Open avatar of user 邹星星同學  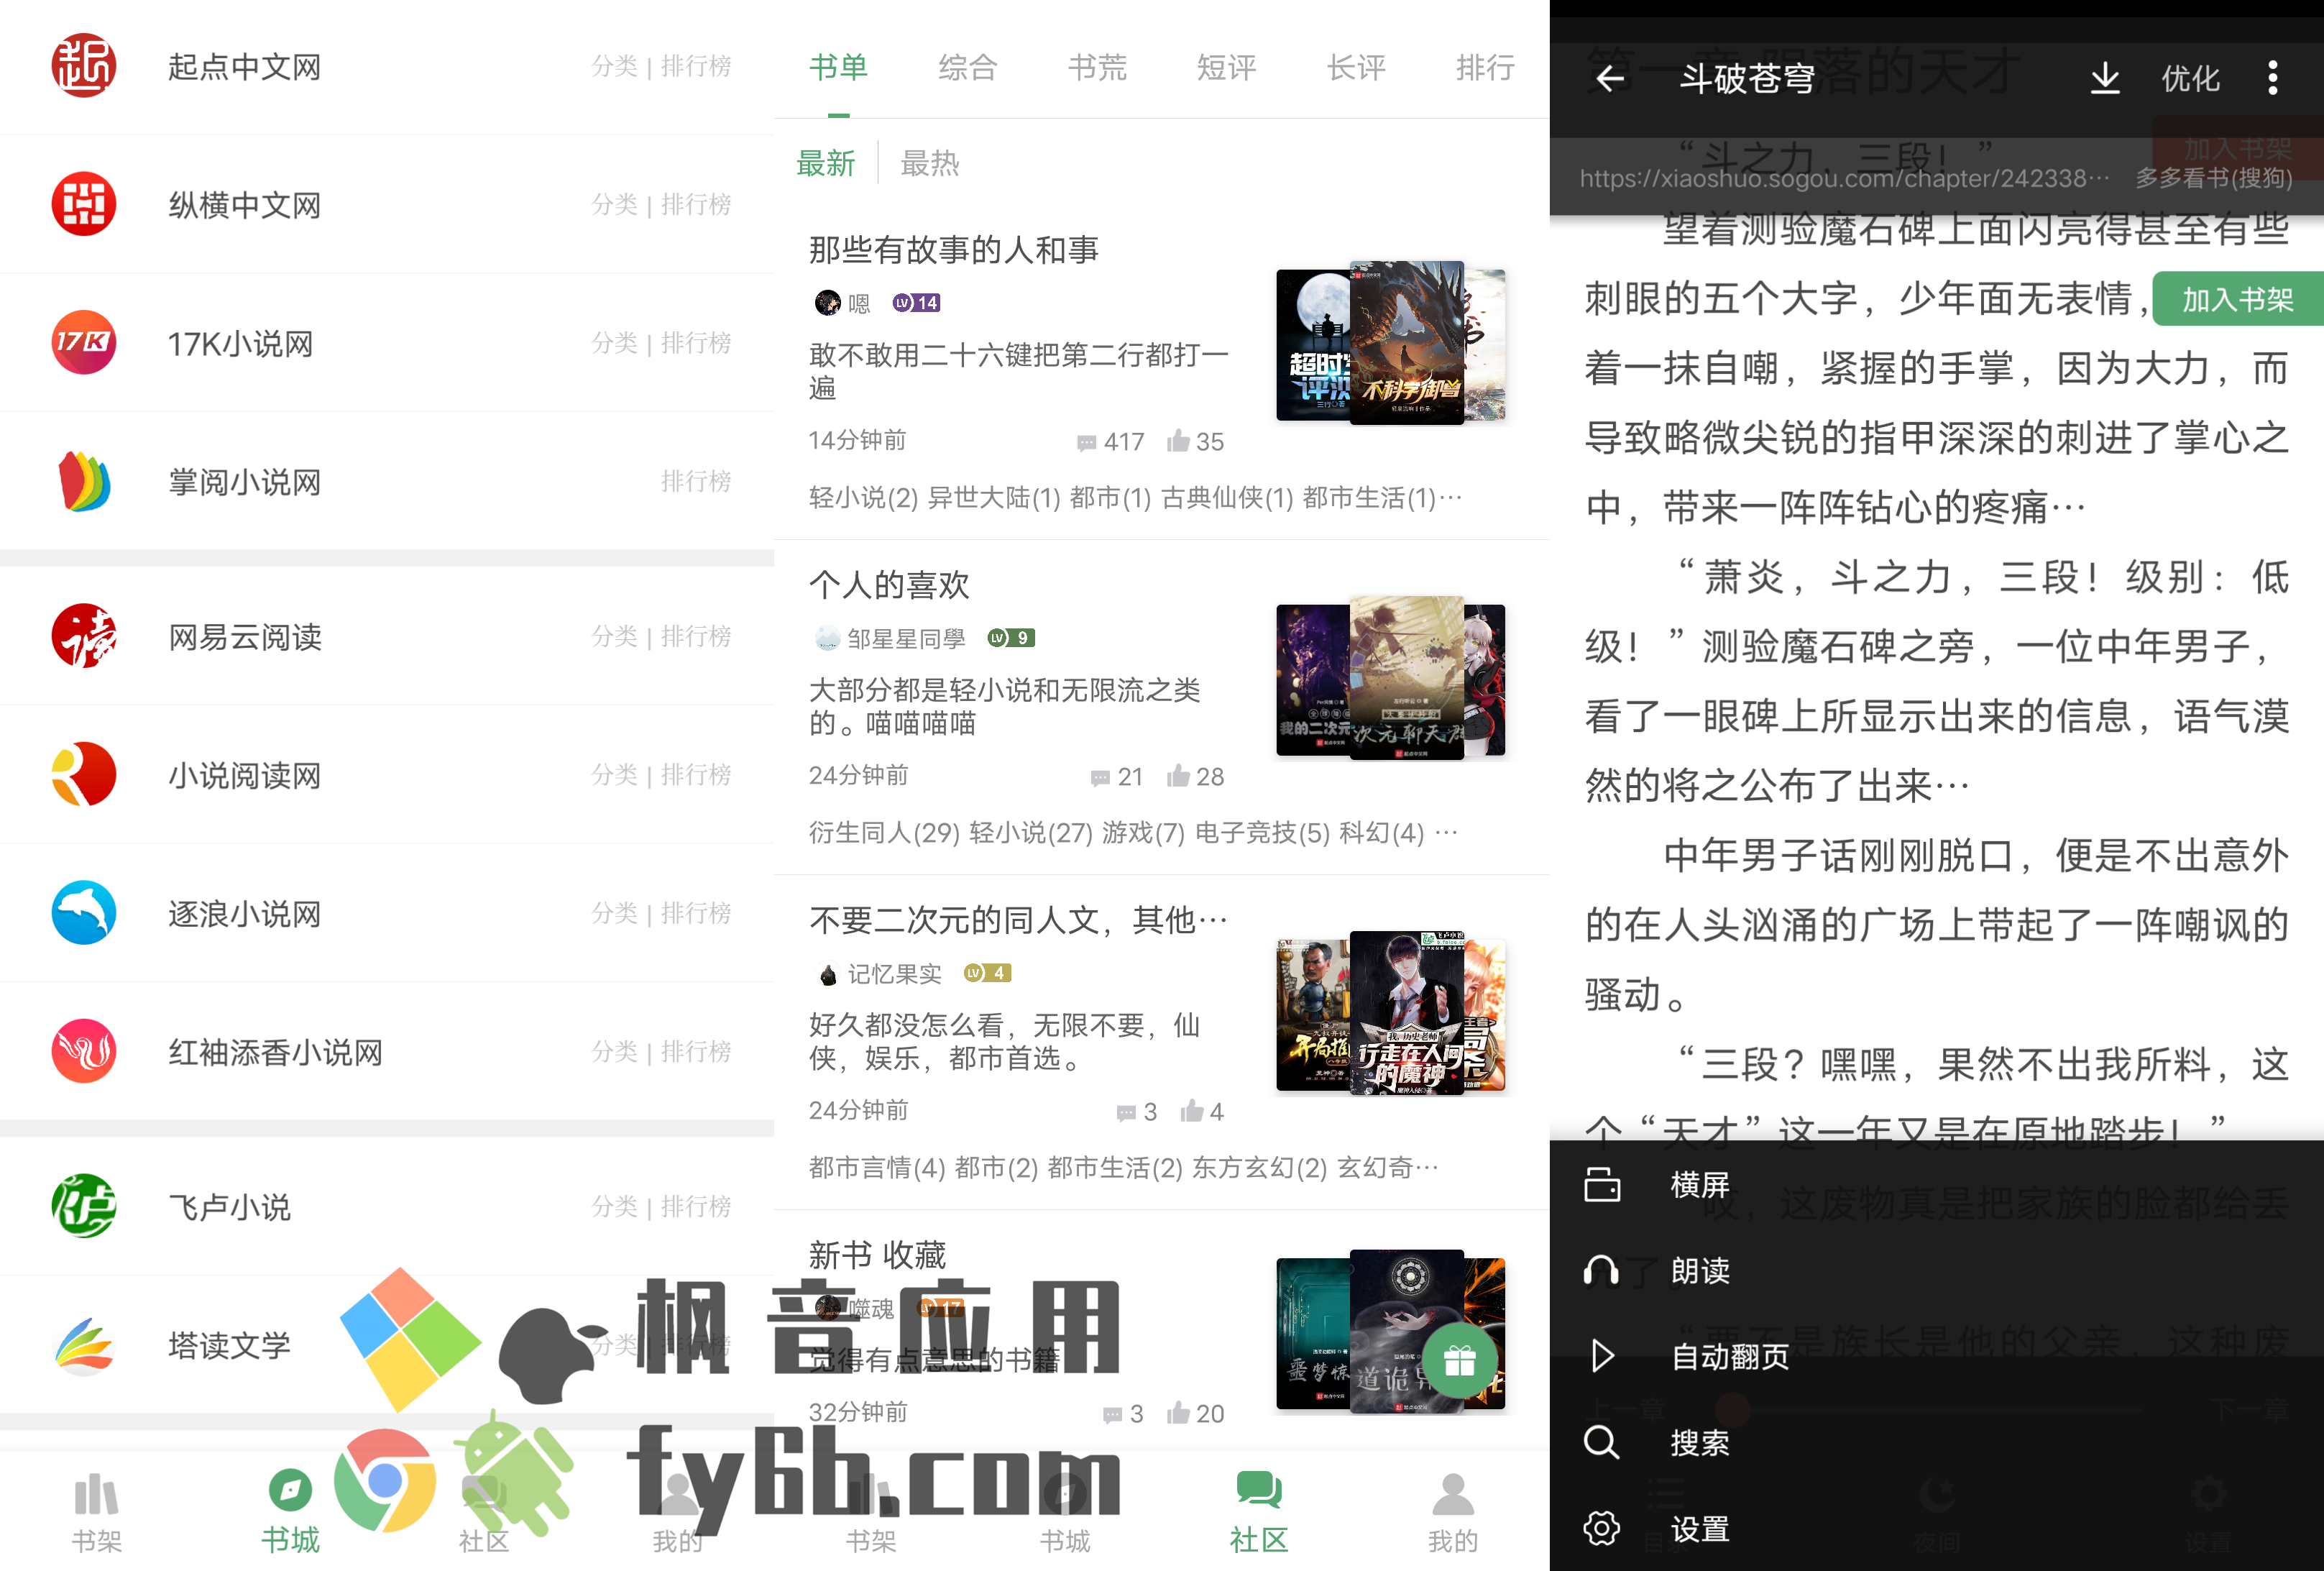[827, 638]
